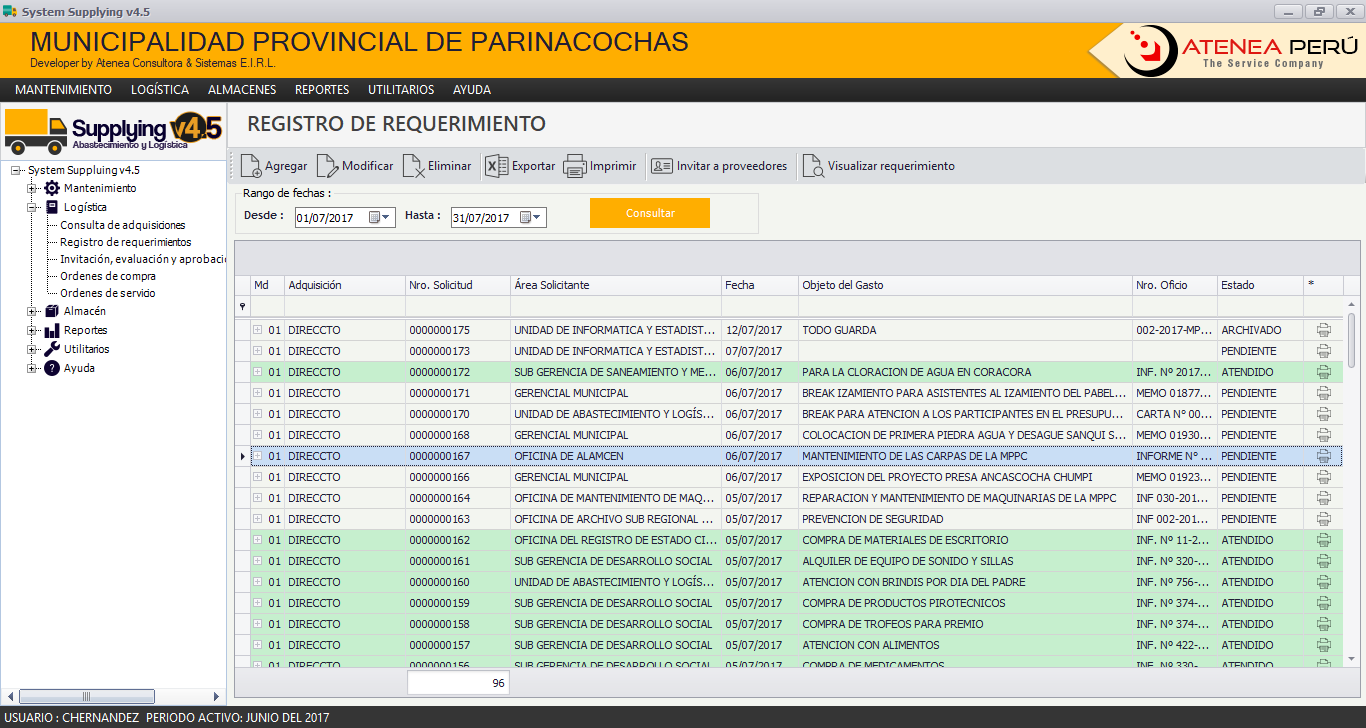Open Visualizar requerimiento from the toolbar
The image size is (1366, 728).
click(x=813, y=166)
